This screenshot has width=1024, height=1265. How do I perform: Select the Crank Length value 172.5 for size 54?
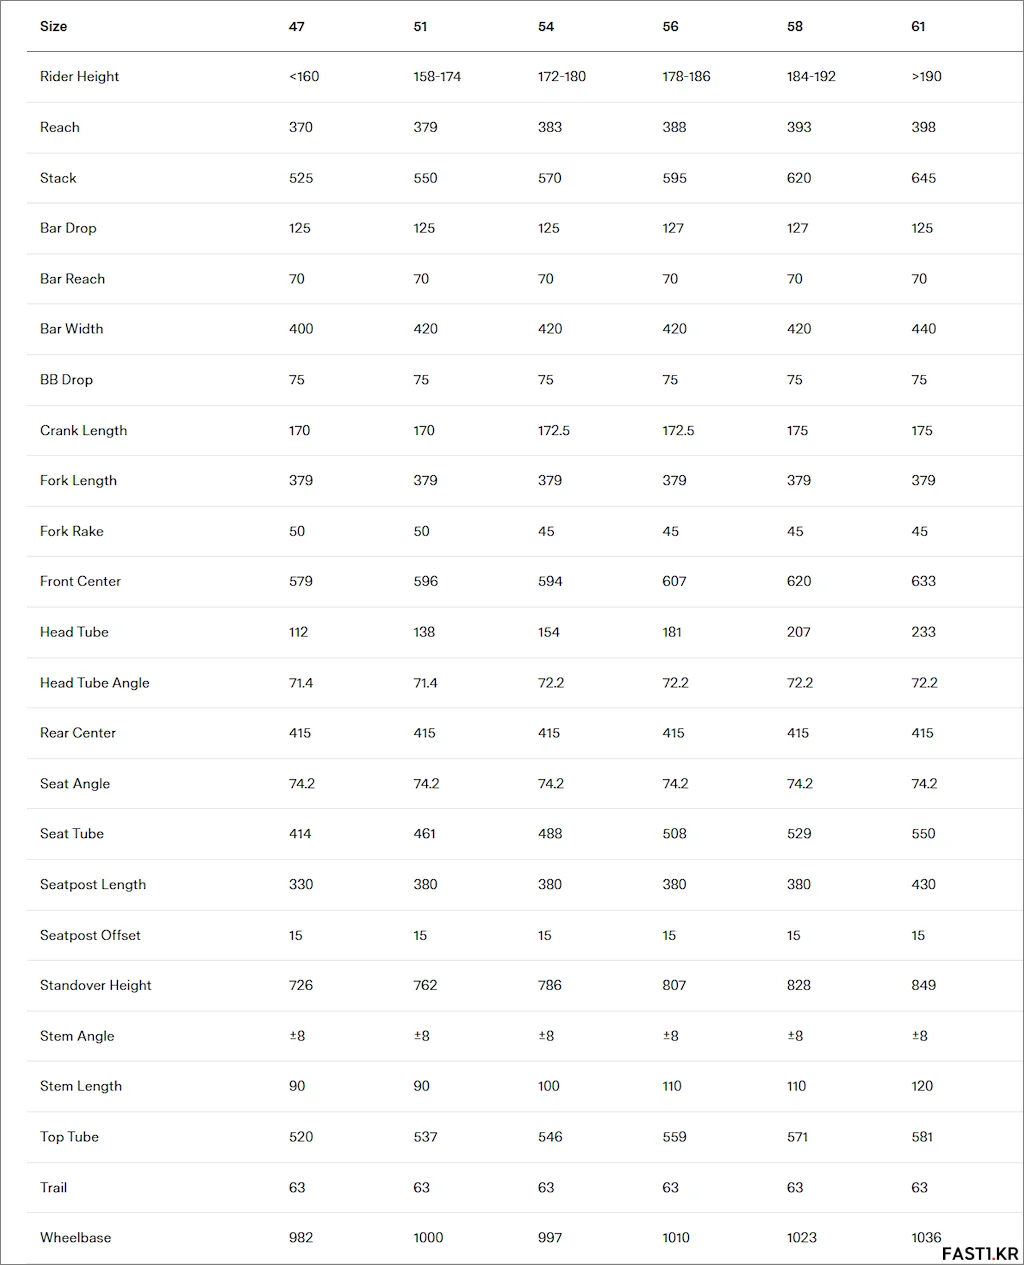click(x=554, y=430)
